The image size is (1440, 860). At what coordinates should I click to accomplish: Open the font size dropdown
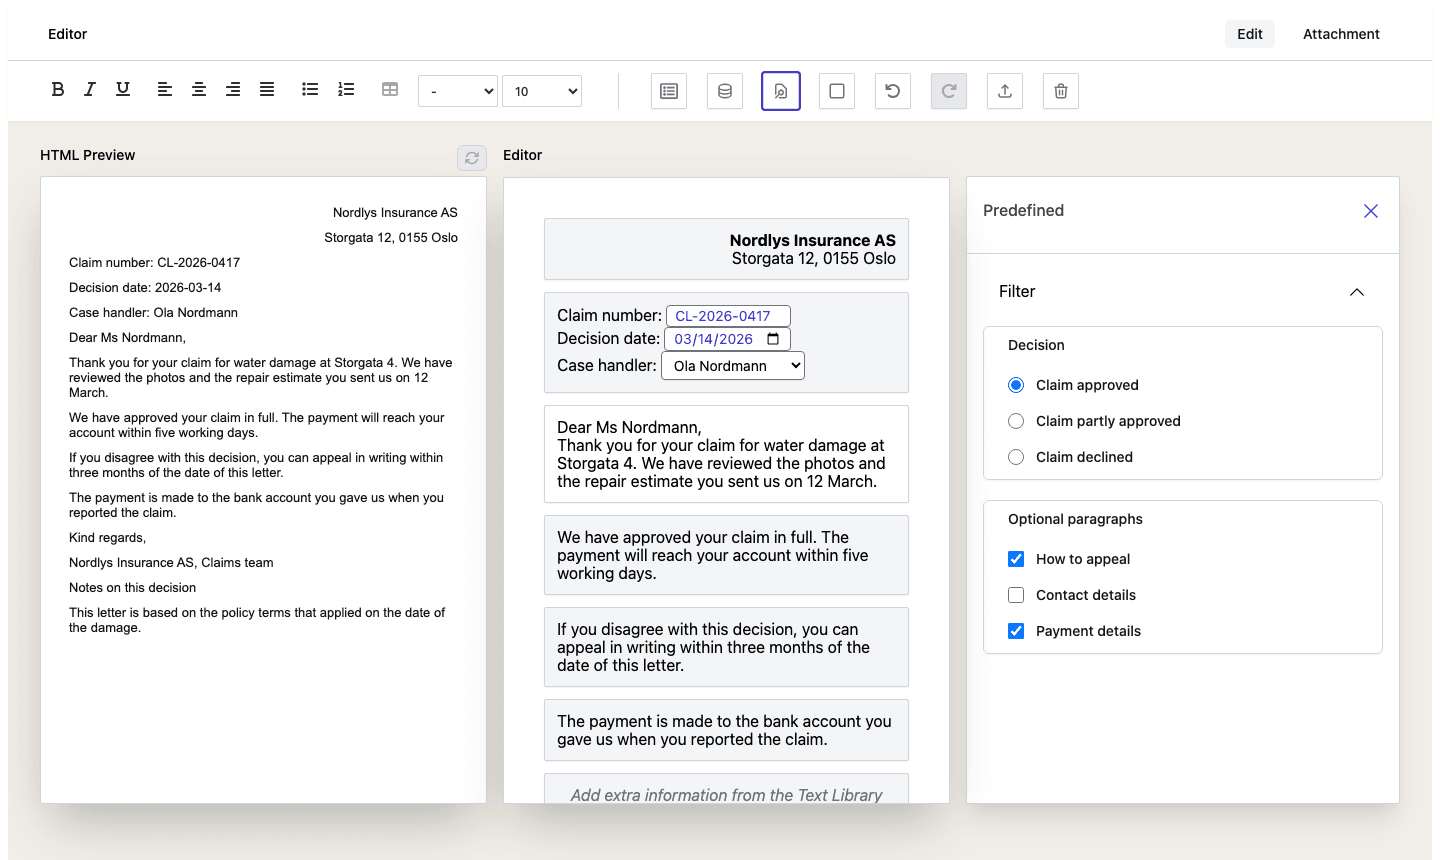[542, 91]
